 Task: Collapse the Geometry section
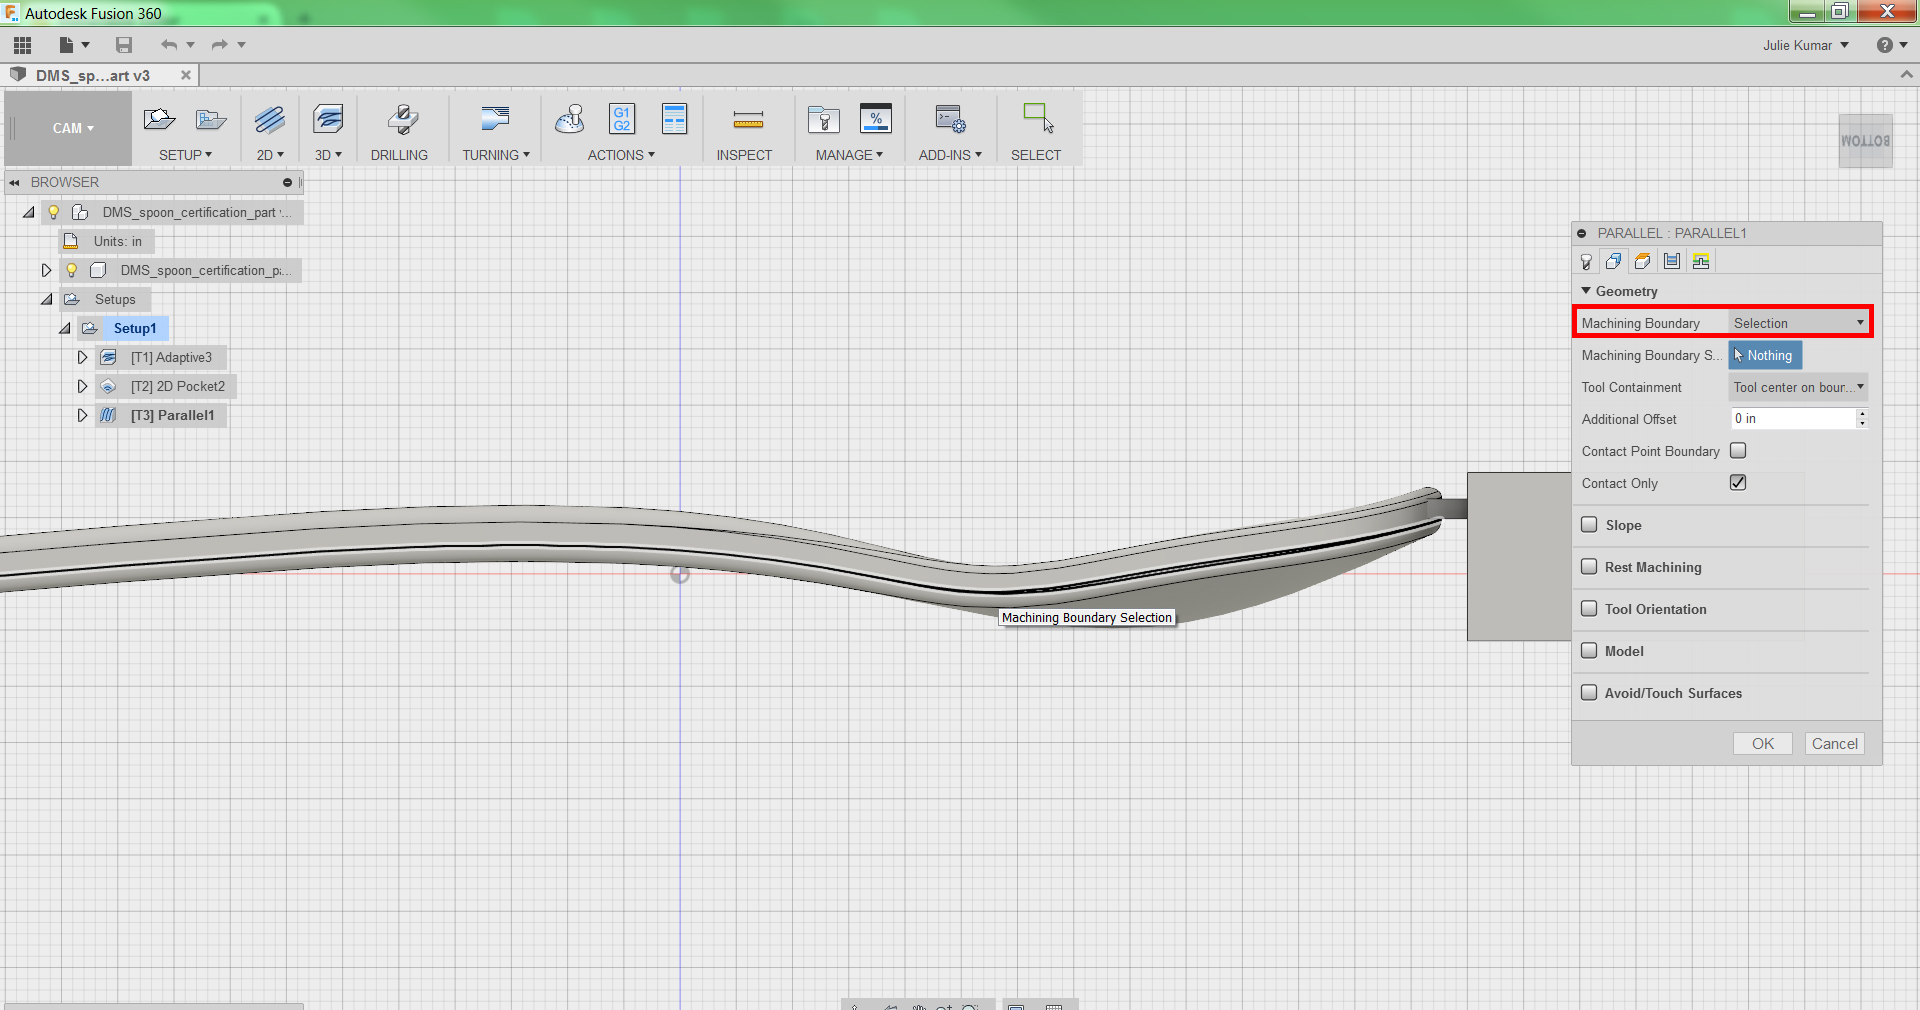tap(1586, 291)
